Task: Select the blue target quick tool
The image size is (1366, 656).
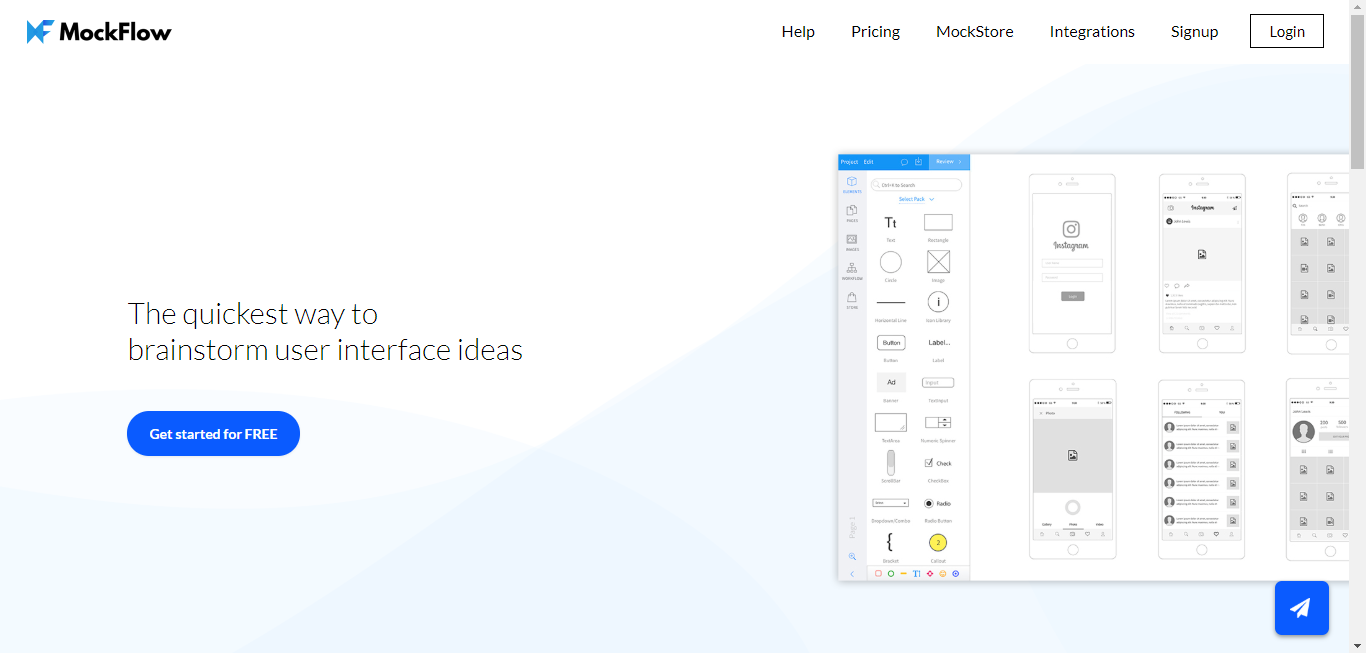Action: [956, 574]
